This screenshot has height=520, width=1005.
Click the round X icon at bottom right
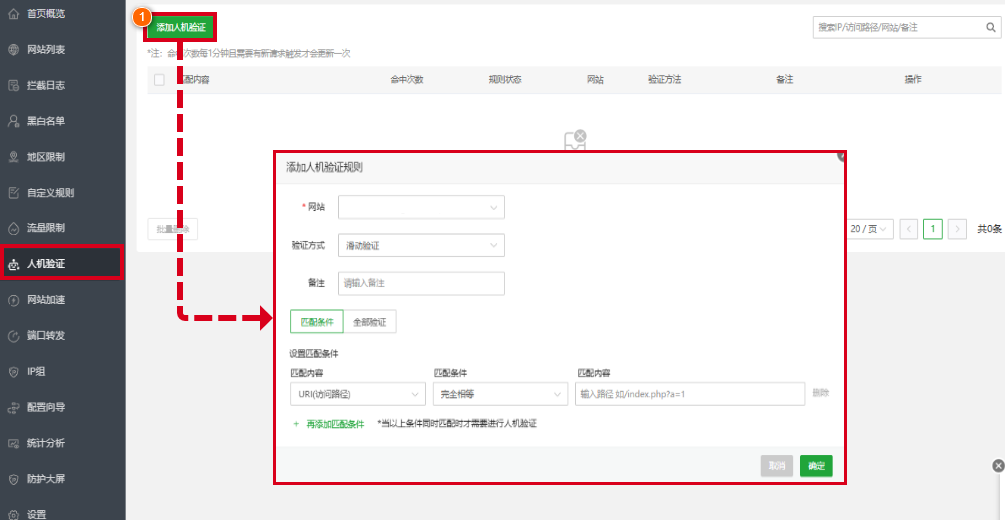point(998,466)
